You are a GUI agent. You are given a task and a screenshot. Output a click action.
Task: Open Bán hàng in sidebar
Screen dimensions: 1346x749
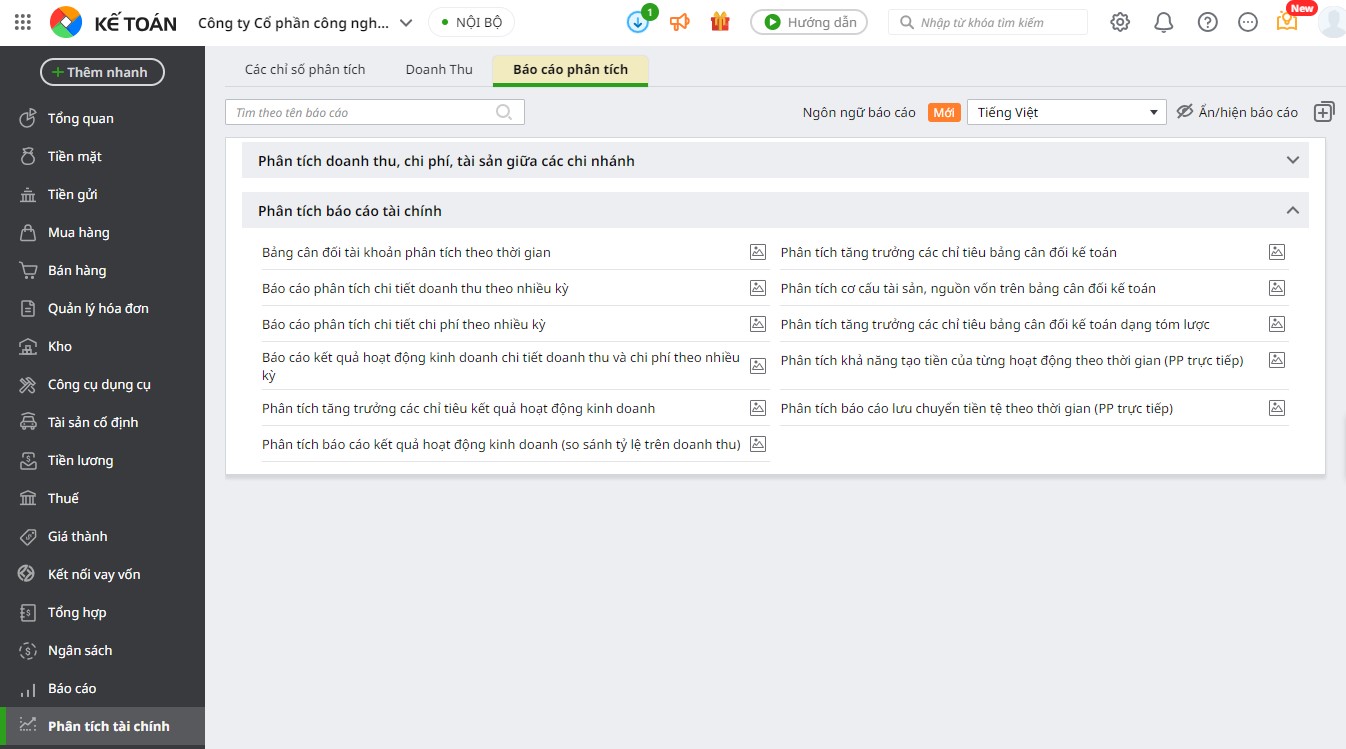click(x=102, y=271)
